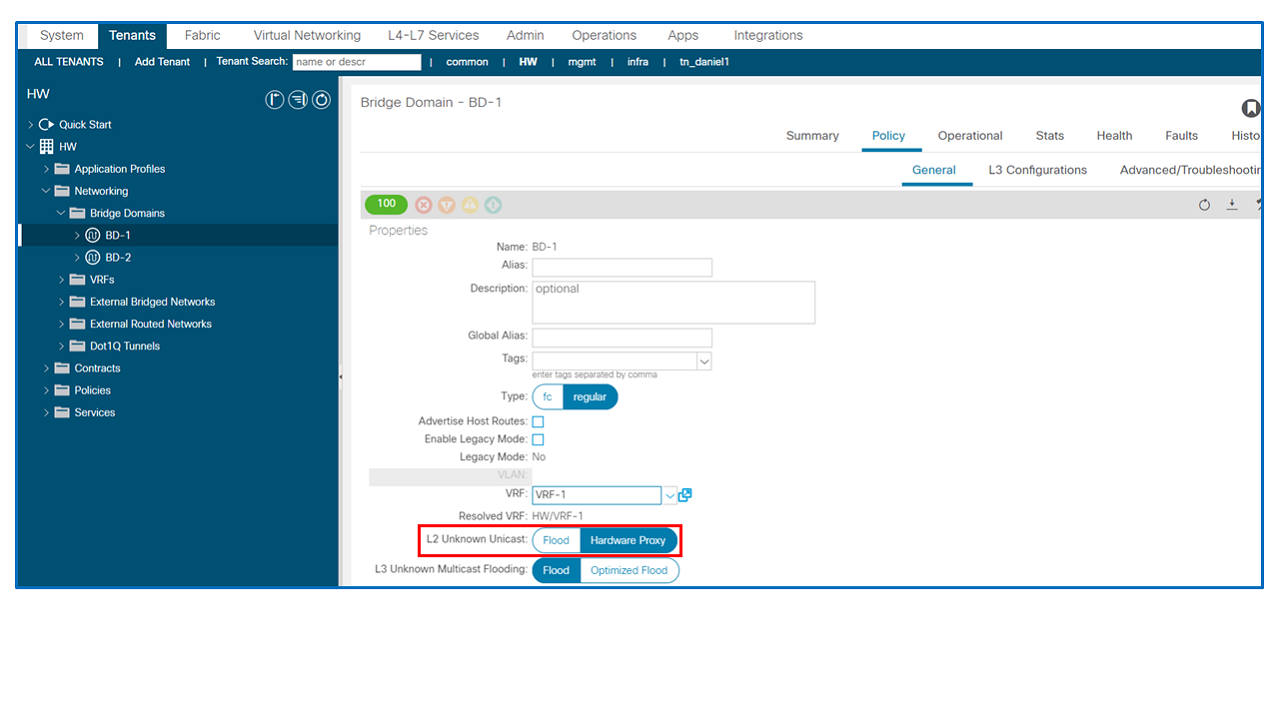Click the flag icon in HW sidebar header
Screen dimensions: 1280x720
275,100
